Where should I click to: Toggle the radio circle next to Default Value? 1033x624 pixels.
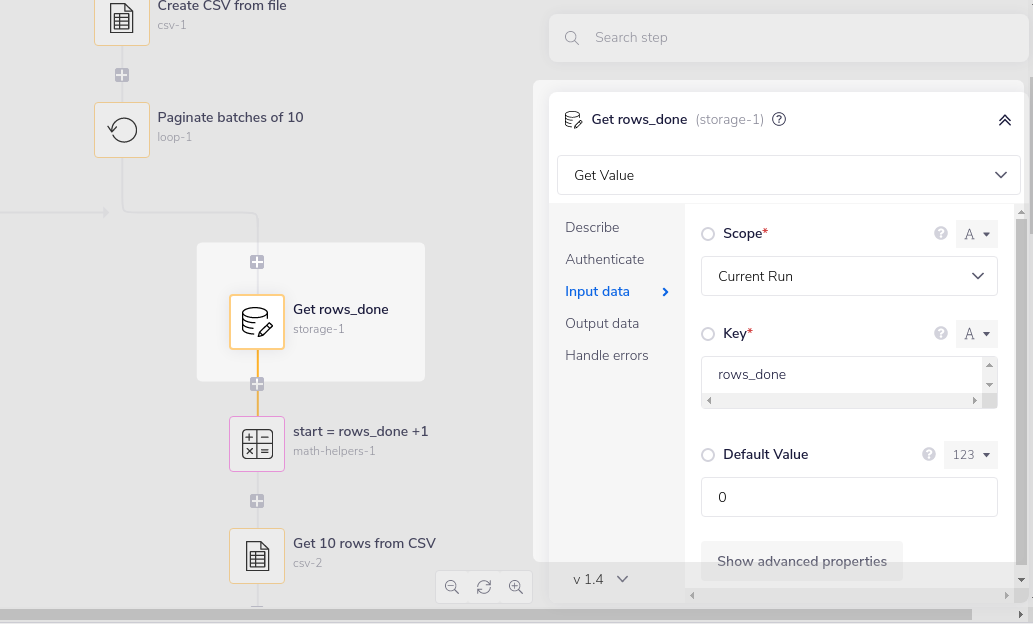pyautogui.click(x=708, y=454)
